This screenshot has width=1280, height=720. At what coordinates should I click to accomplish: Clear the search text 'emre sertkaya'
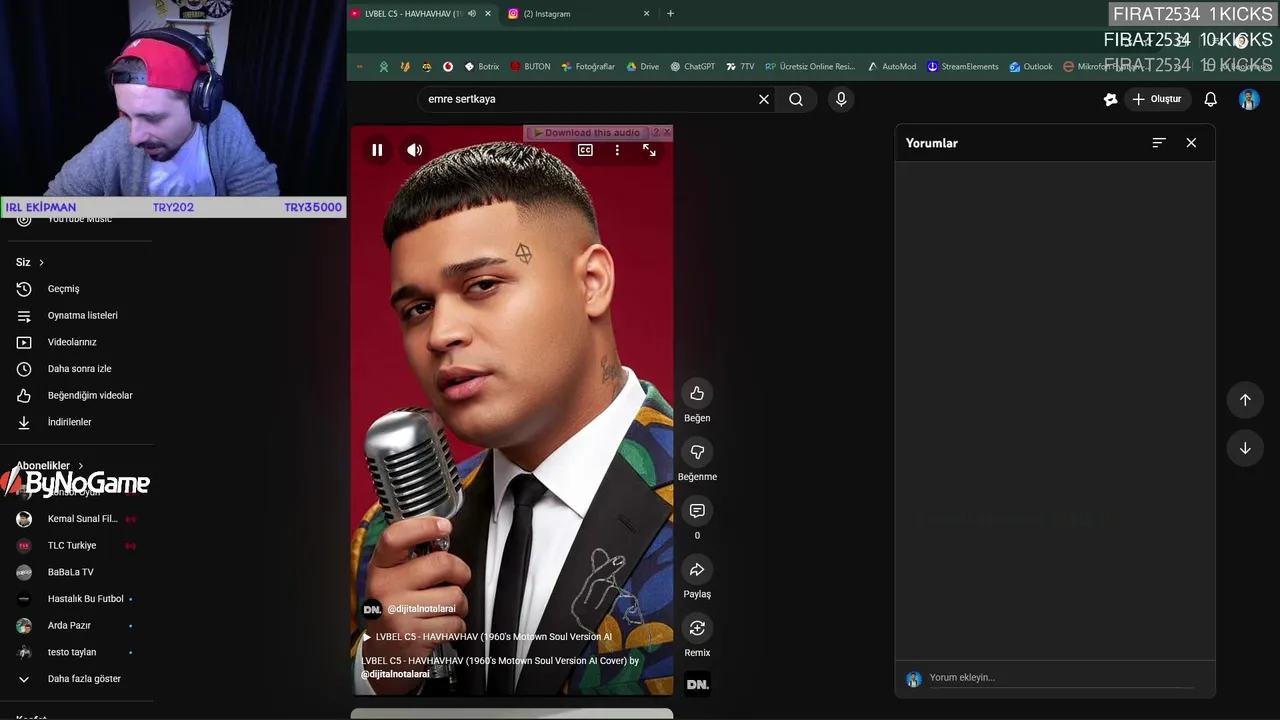(x=764, y=99)
